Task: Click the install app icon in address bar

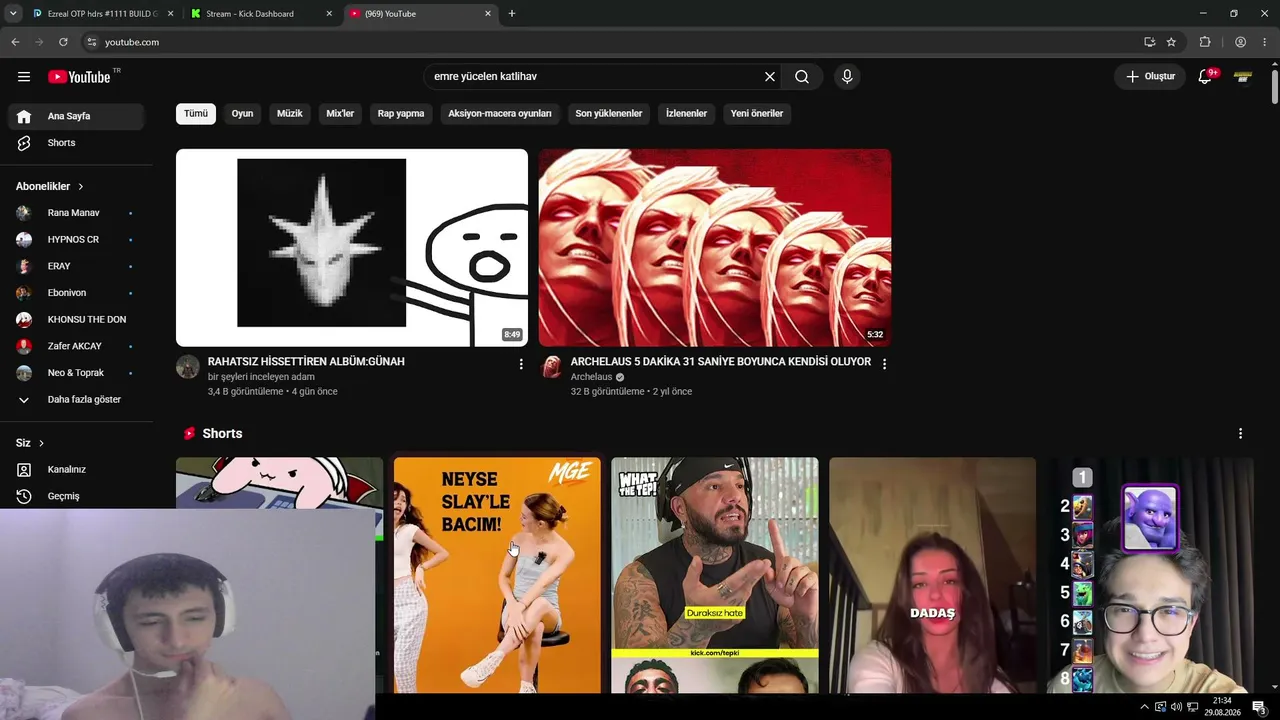Action: pyautogui.click(x=1149, y=42)
